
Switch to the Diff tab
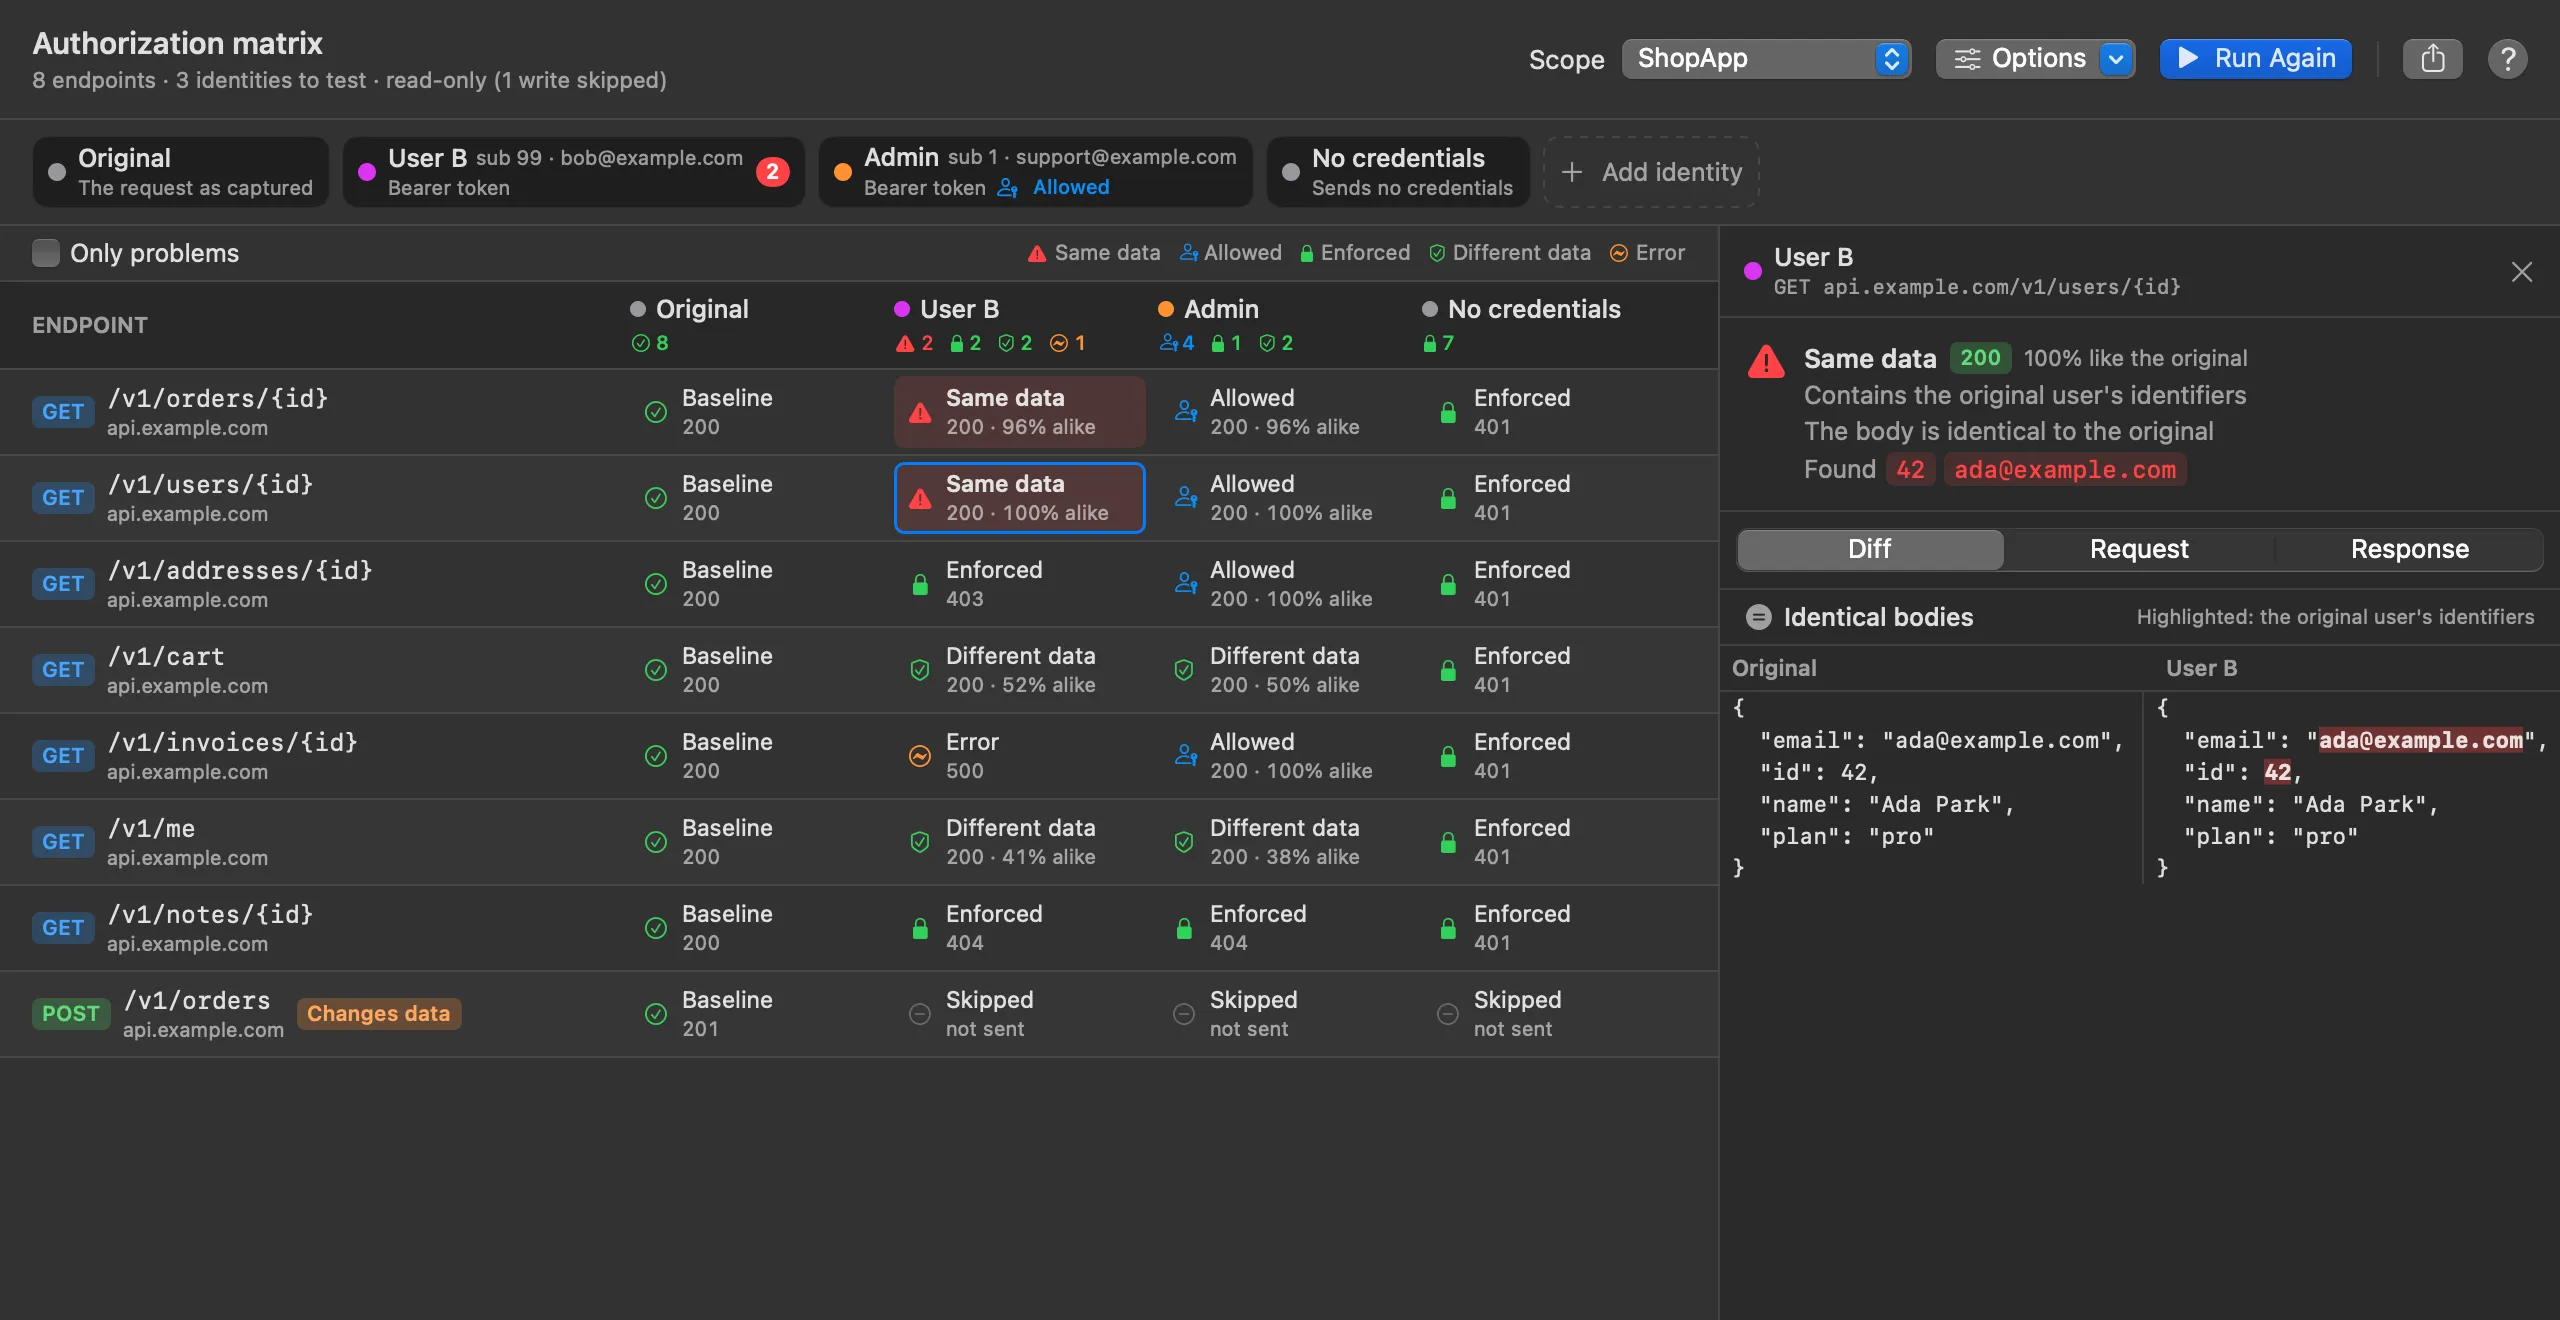click(x=1869, y=549)
